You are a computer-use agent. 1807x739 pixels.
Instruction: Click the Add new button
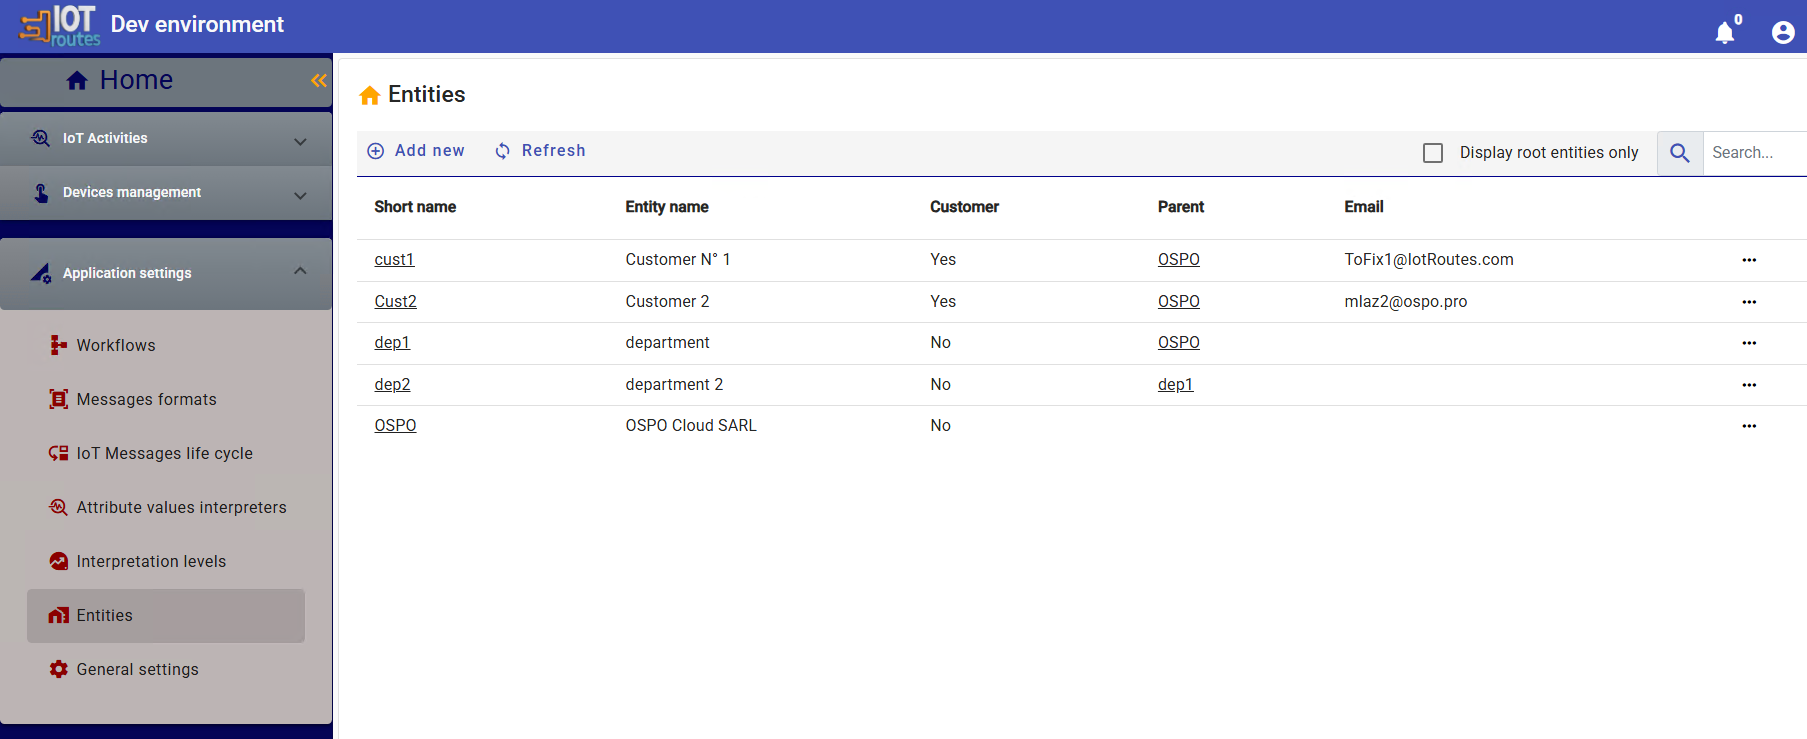[x=416, y=151]
